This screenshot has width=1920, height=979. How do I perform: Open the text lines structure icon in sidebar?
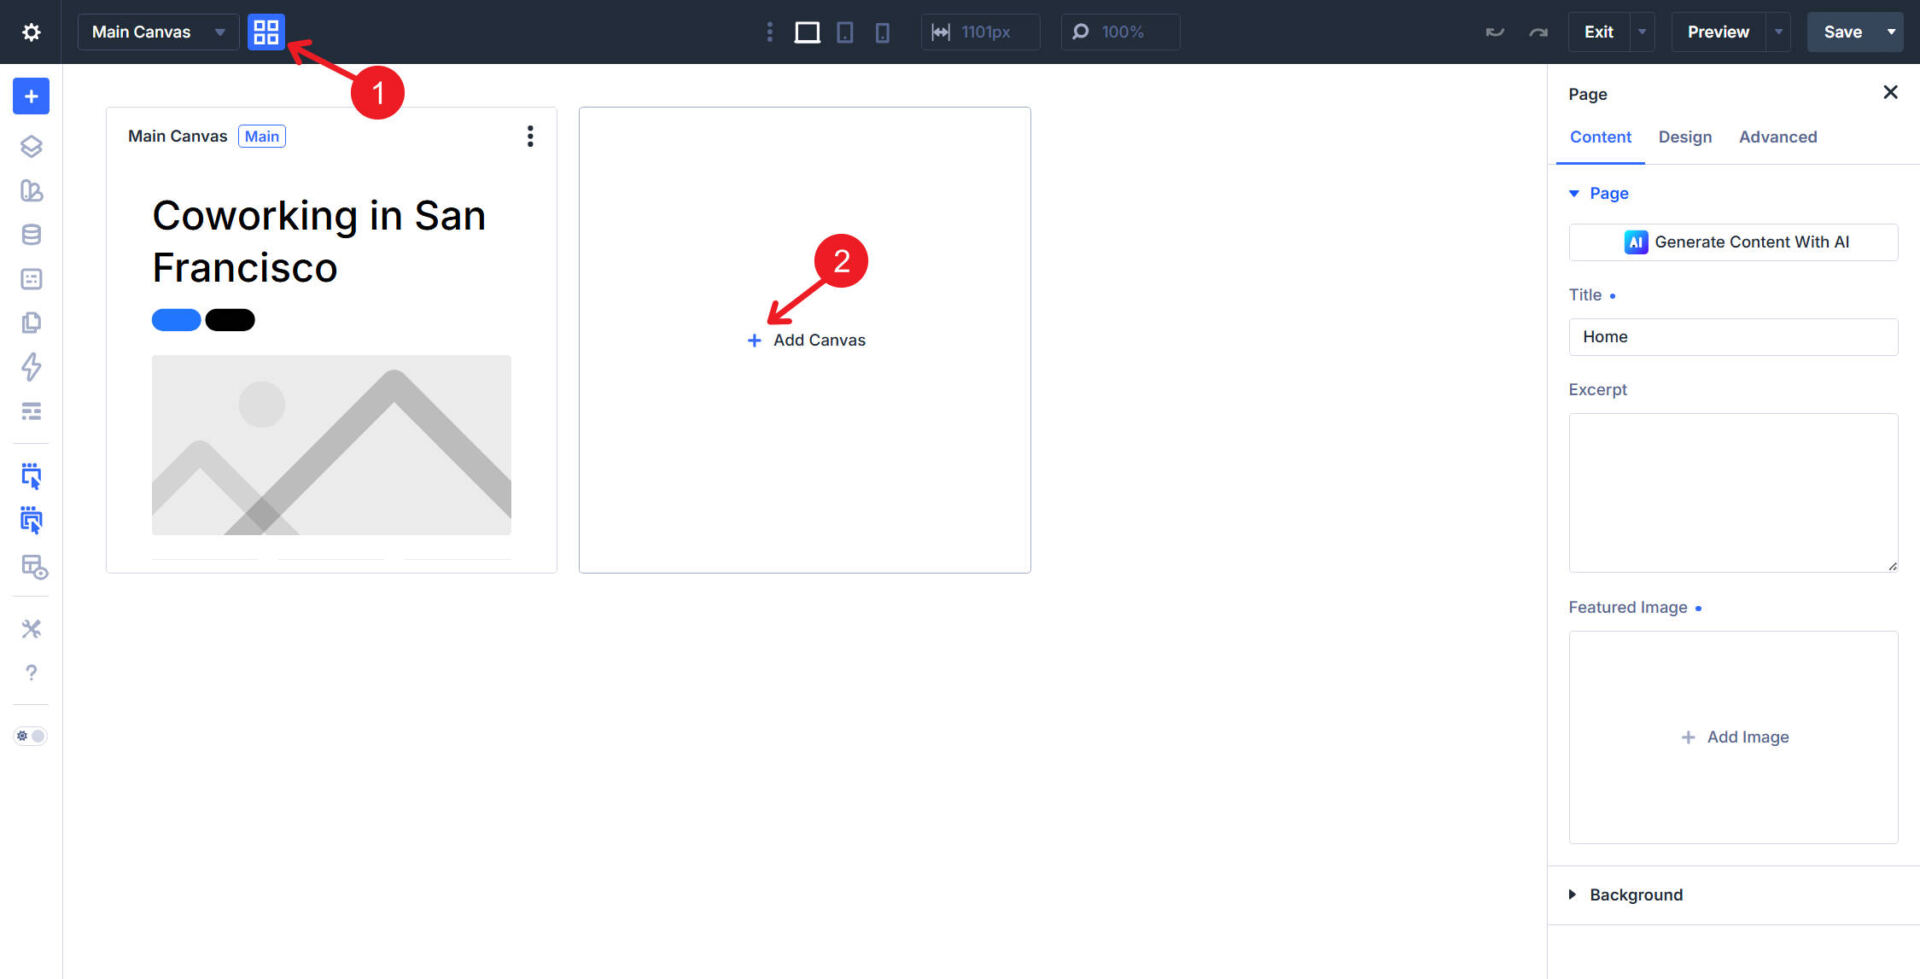pos(31,411)
